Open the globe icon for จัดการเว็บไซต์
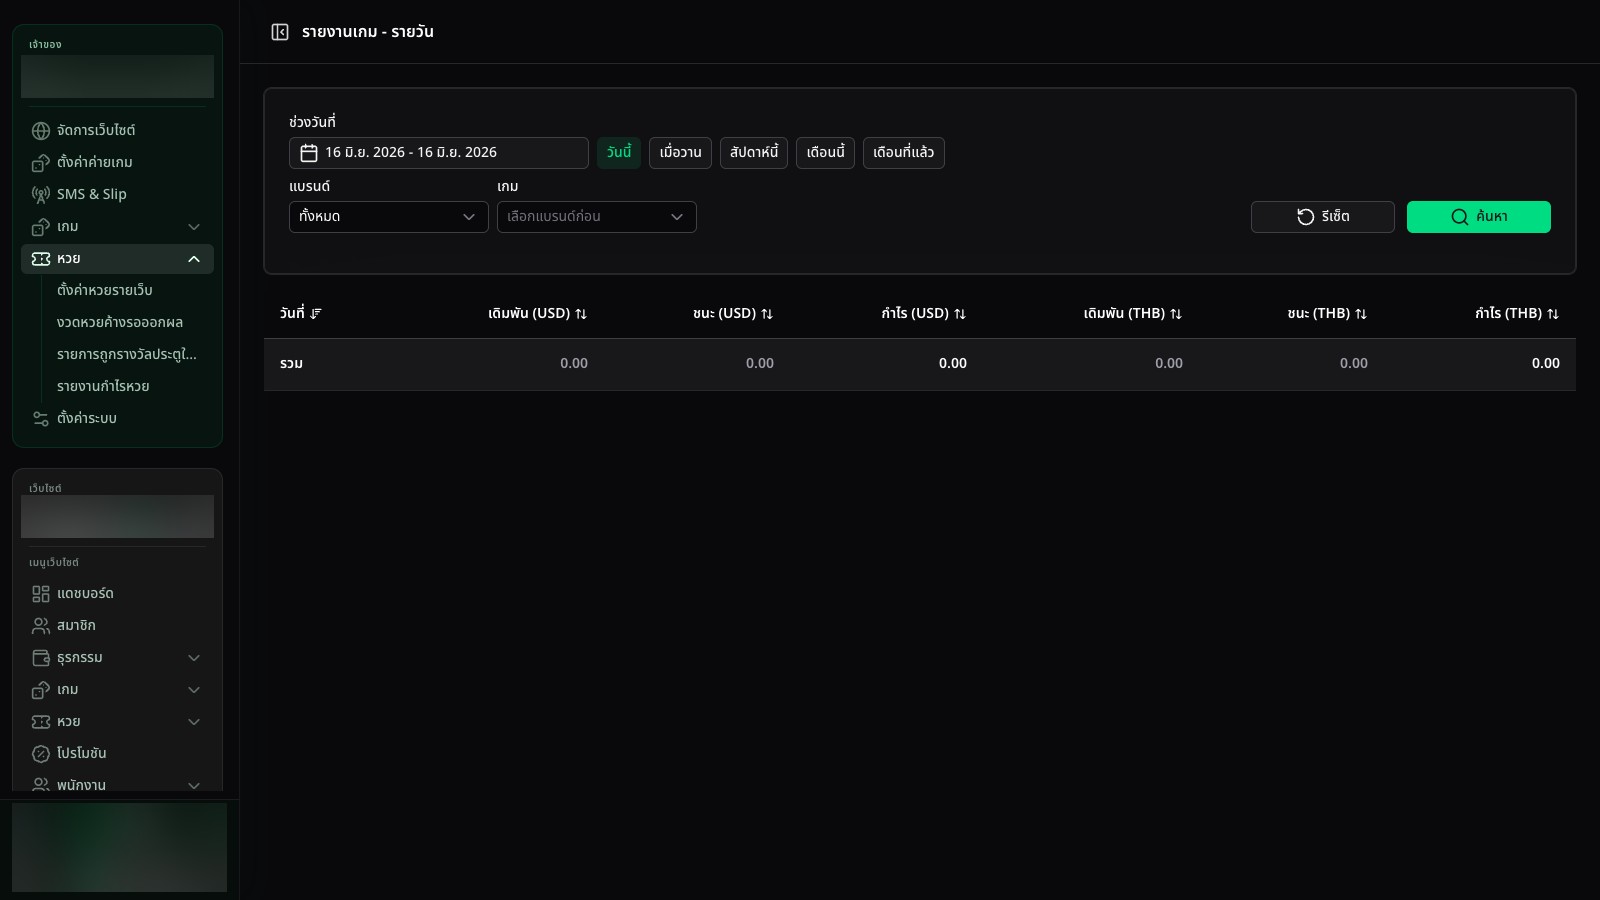 point(41,131)
